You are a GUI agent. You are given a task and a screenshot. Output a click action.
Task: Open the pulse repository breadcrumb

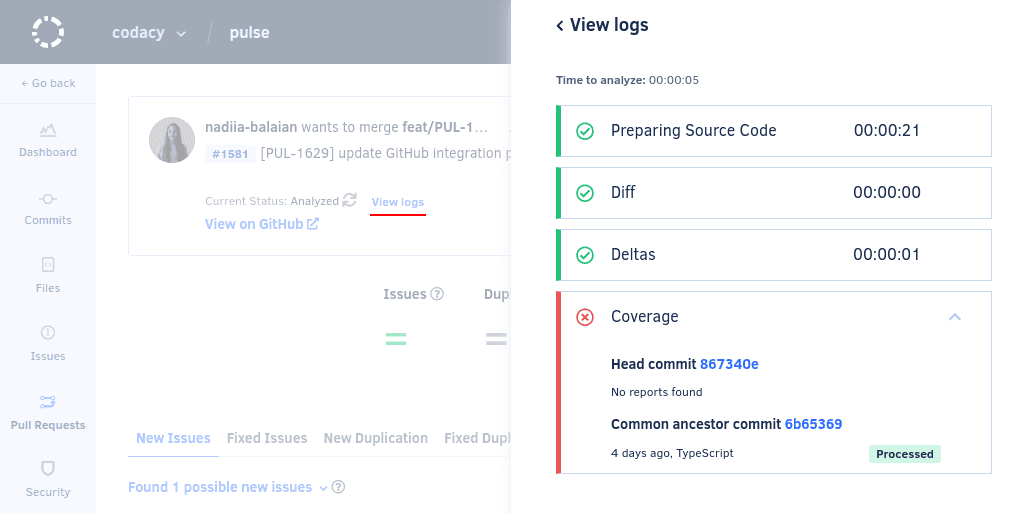click(x=249, y=33)
